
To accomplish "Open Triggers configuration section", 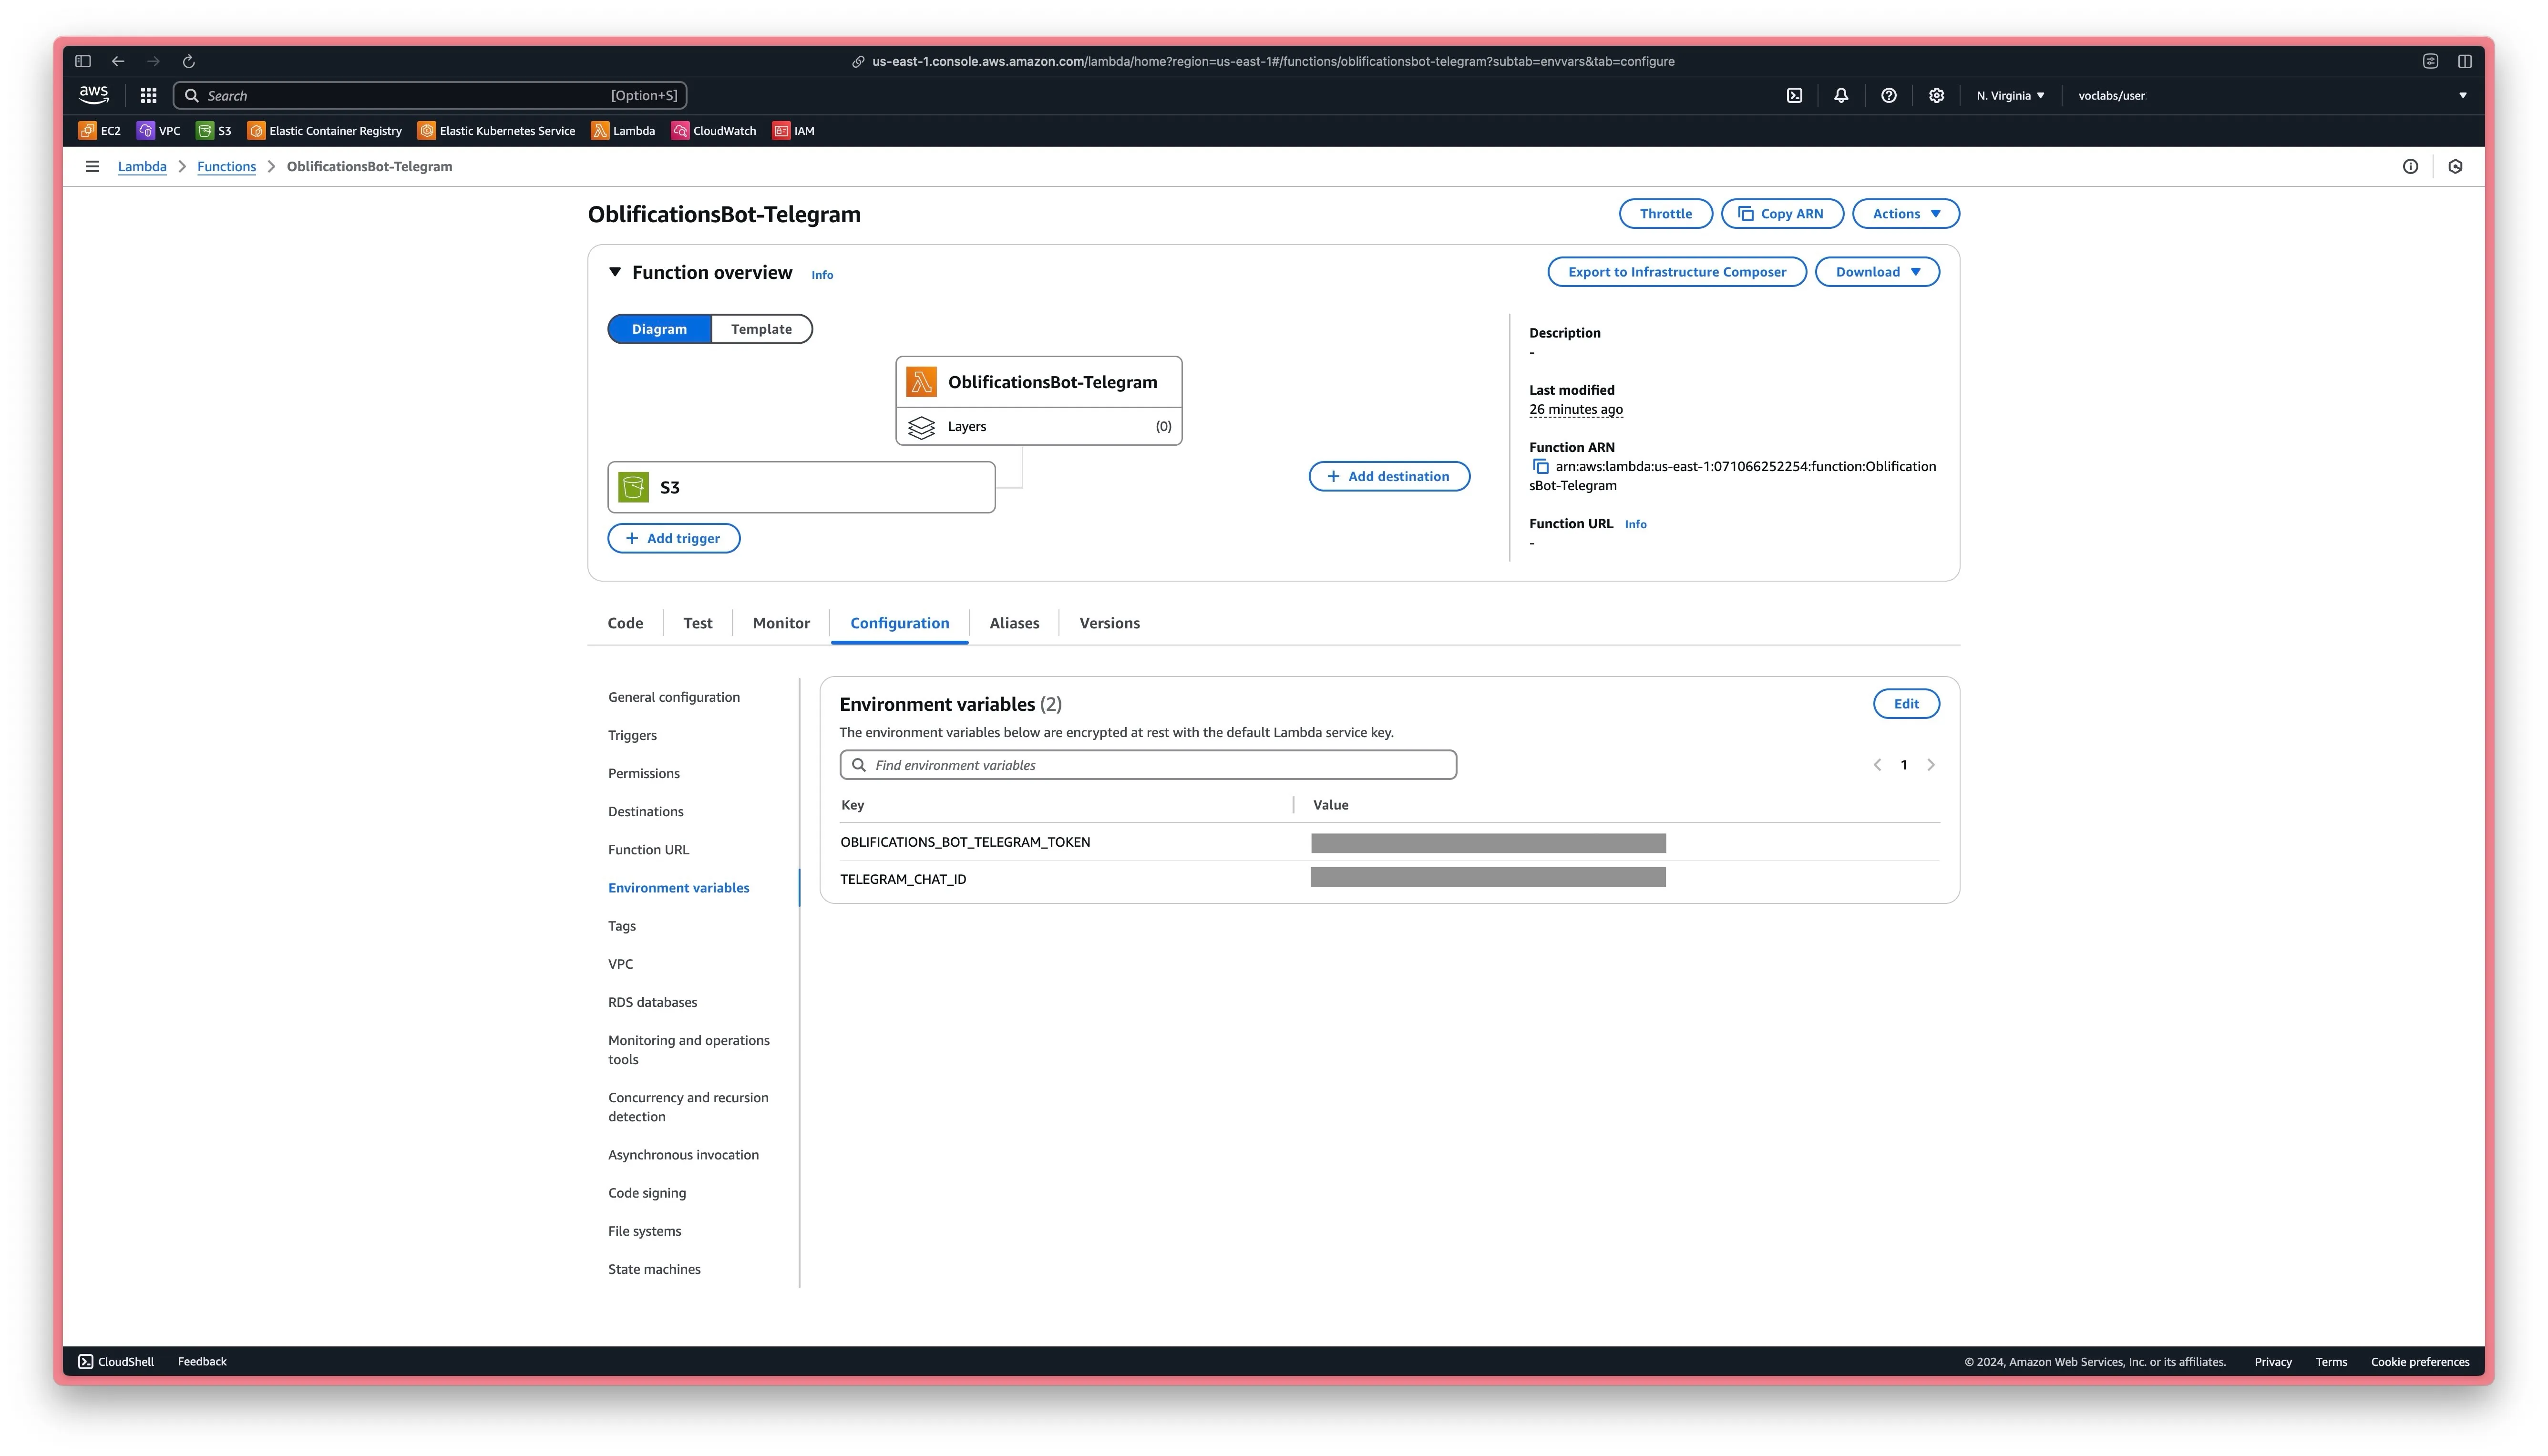I will [x=632, y=735].
